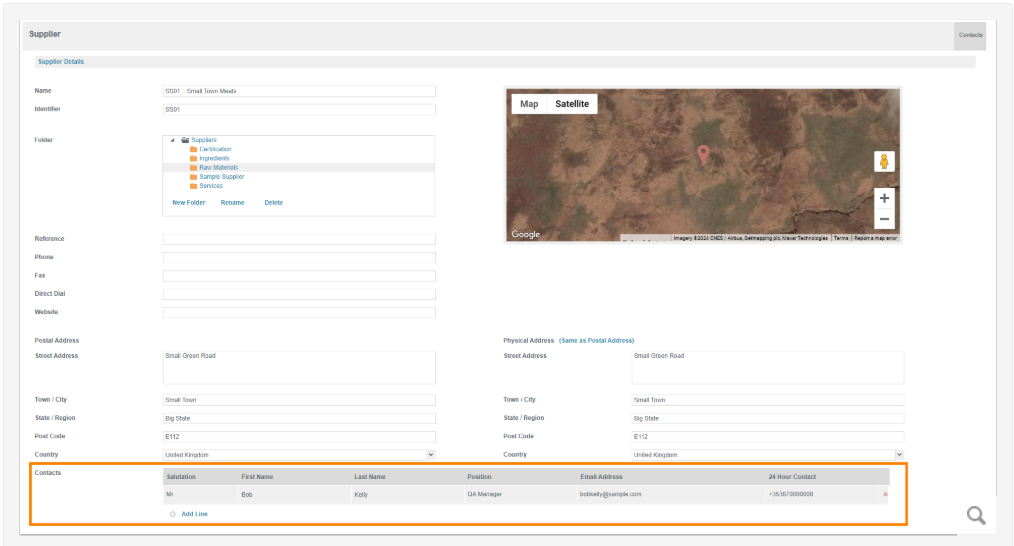
Task: Open the Contacts tab at top right
Action: 970,35
